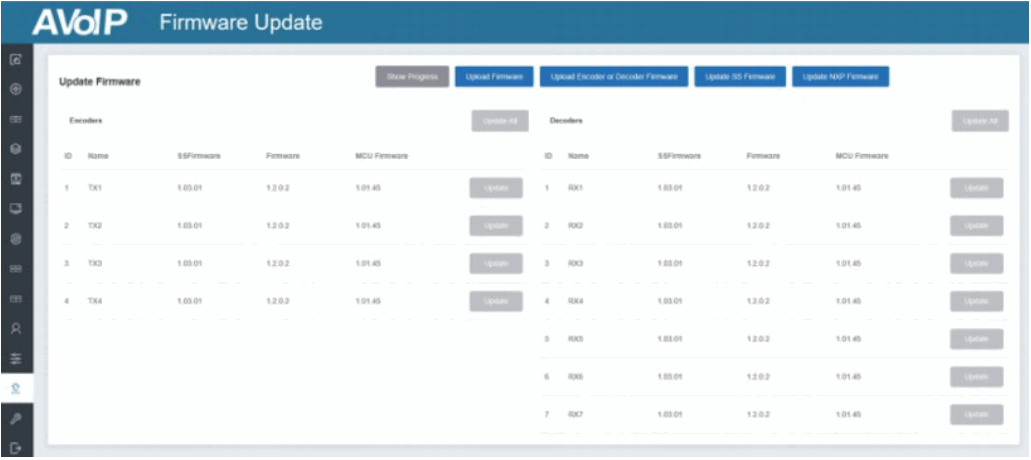Open the user account icon in the sidebar

point(17,329)
